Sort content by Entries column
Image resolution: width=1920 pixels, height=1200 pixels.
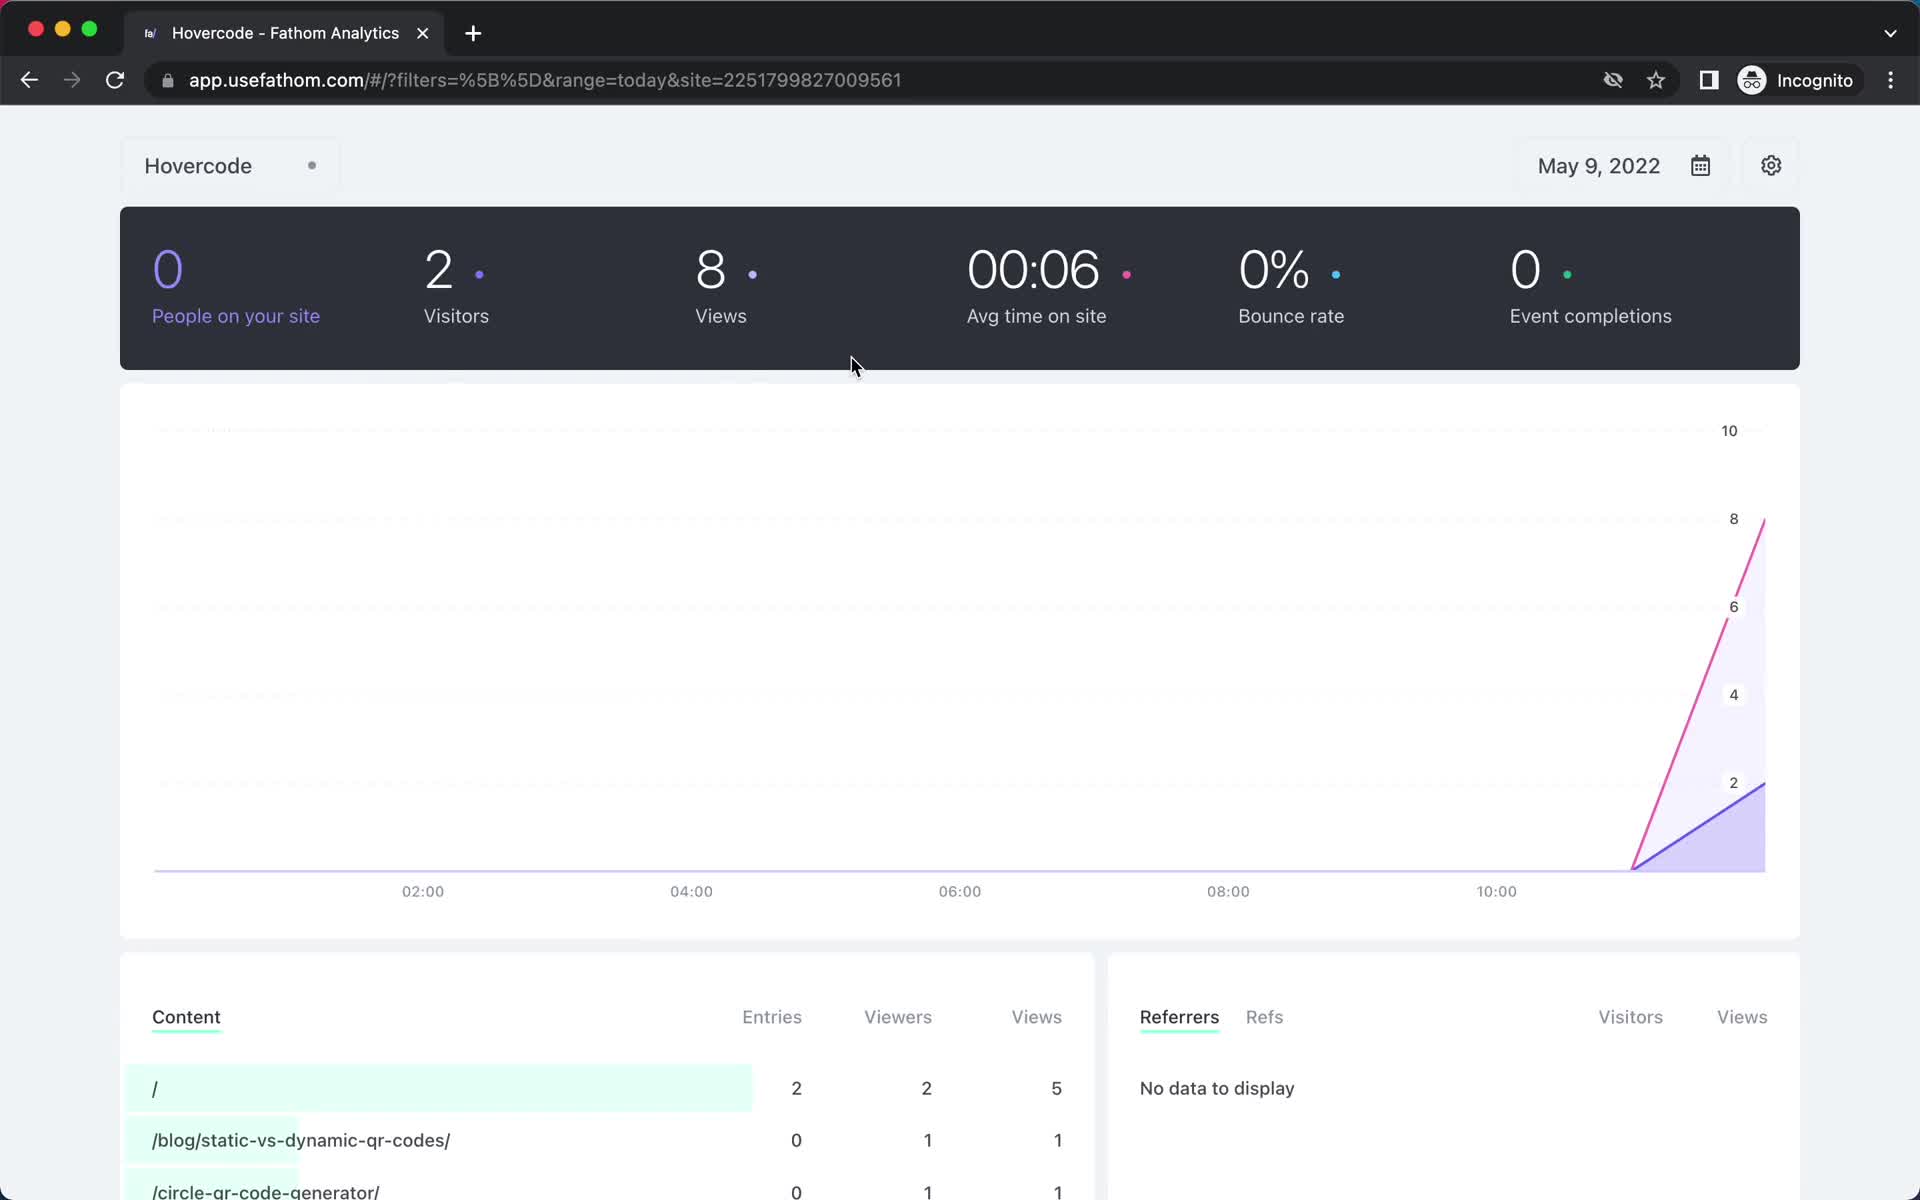(x=772, y=1017)
